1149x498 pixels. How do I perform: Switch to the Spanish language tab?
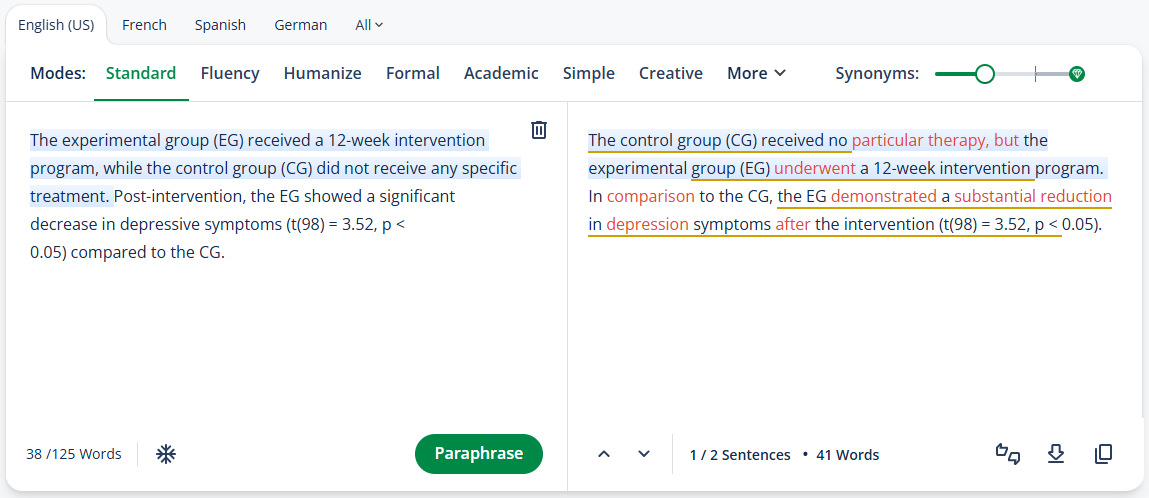pos(221,25)
